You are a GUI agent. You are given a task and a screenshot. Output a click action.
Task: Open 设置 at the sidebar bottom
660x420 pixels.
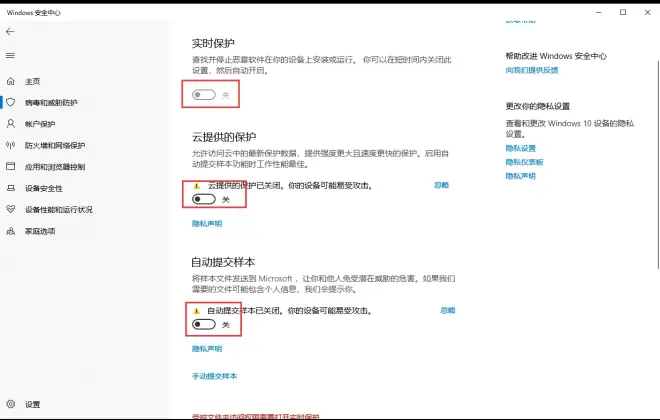pos(32,404)
